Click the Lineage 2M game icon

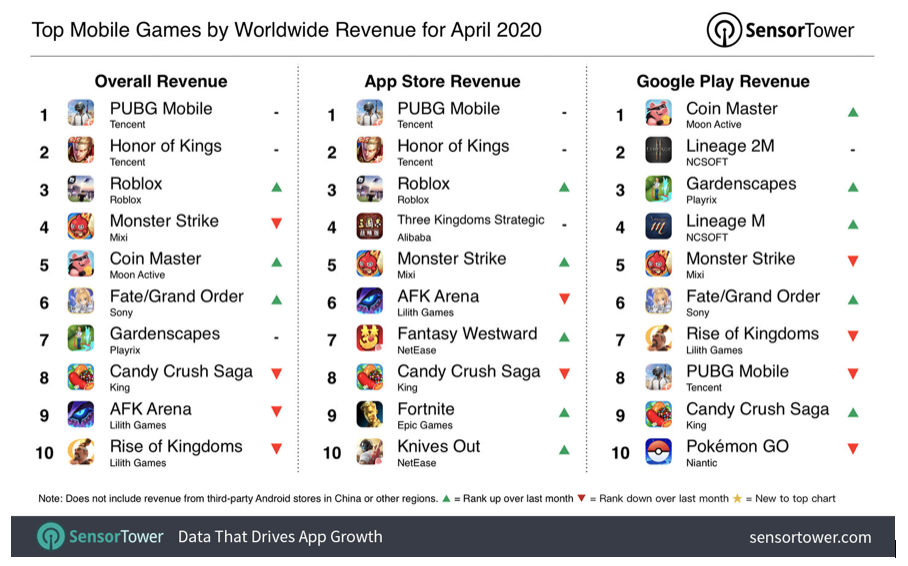pyautogui.click(x=658, y=151)
